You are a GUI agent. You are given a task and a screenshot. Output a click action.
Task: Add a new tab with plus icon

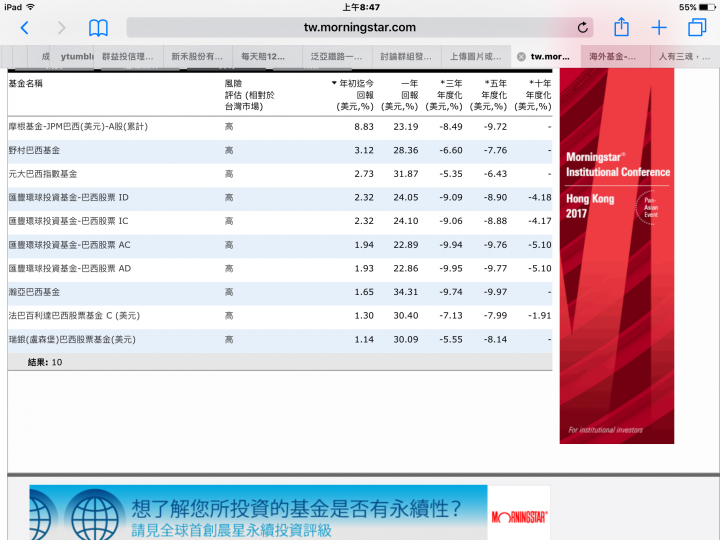(x=659, y=28)
